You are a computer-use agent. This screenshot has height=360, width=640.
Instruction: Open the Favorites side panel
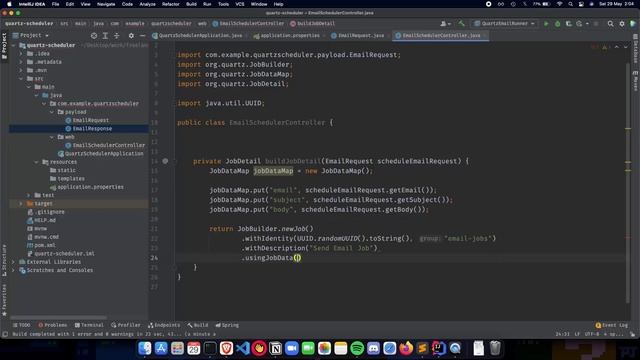point(4,300)
